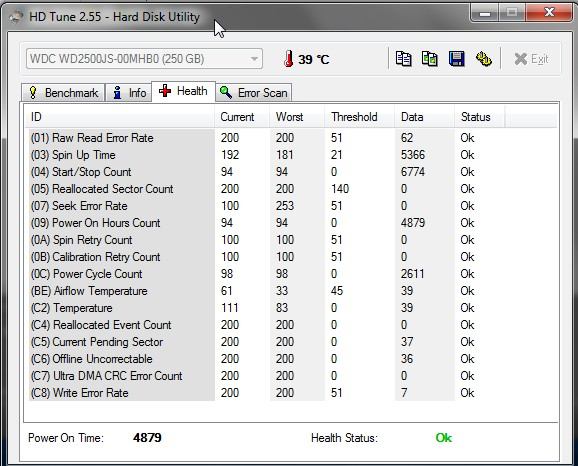
Task: Click the current value 192
Action: pos(230,155)
